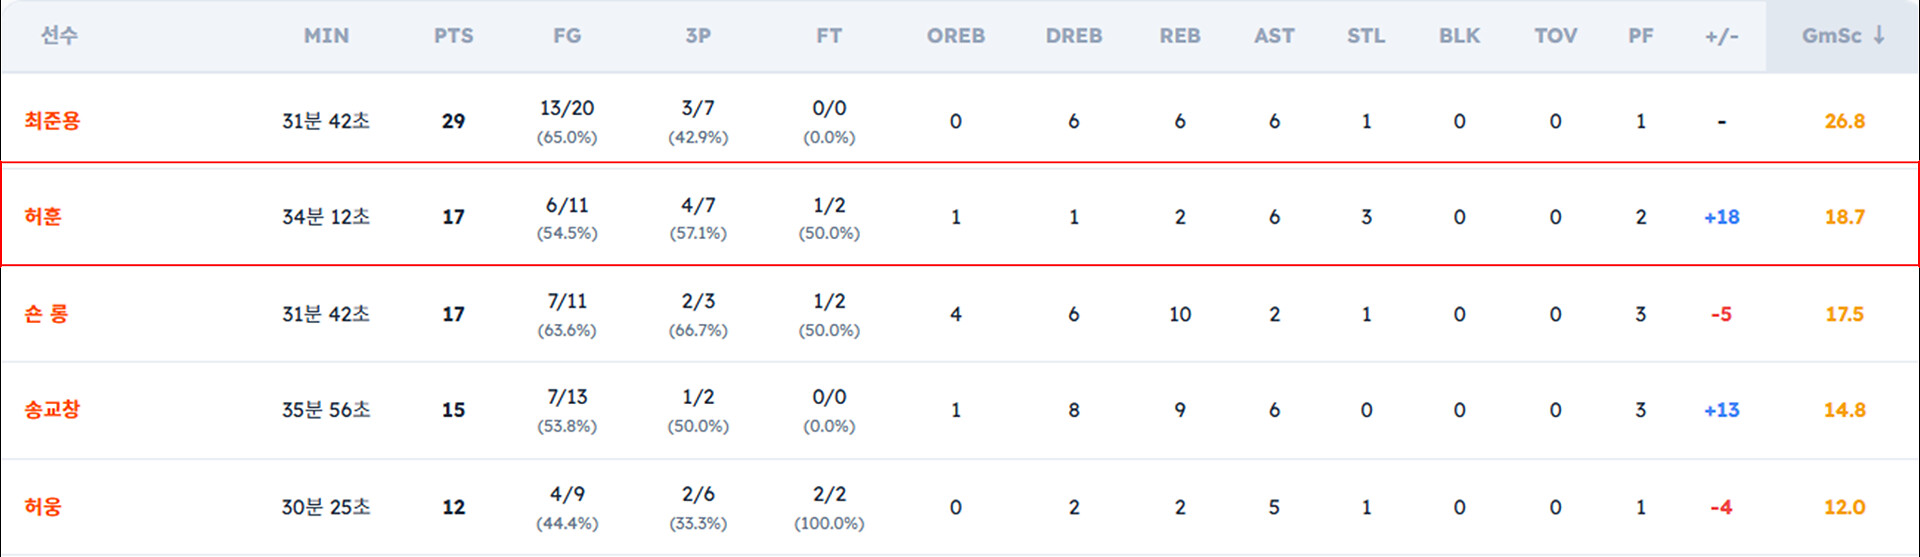The width and height of the screenshot is (1920, 557).
Task: Sort by TOV column header
Action: tap(1556, 36)
